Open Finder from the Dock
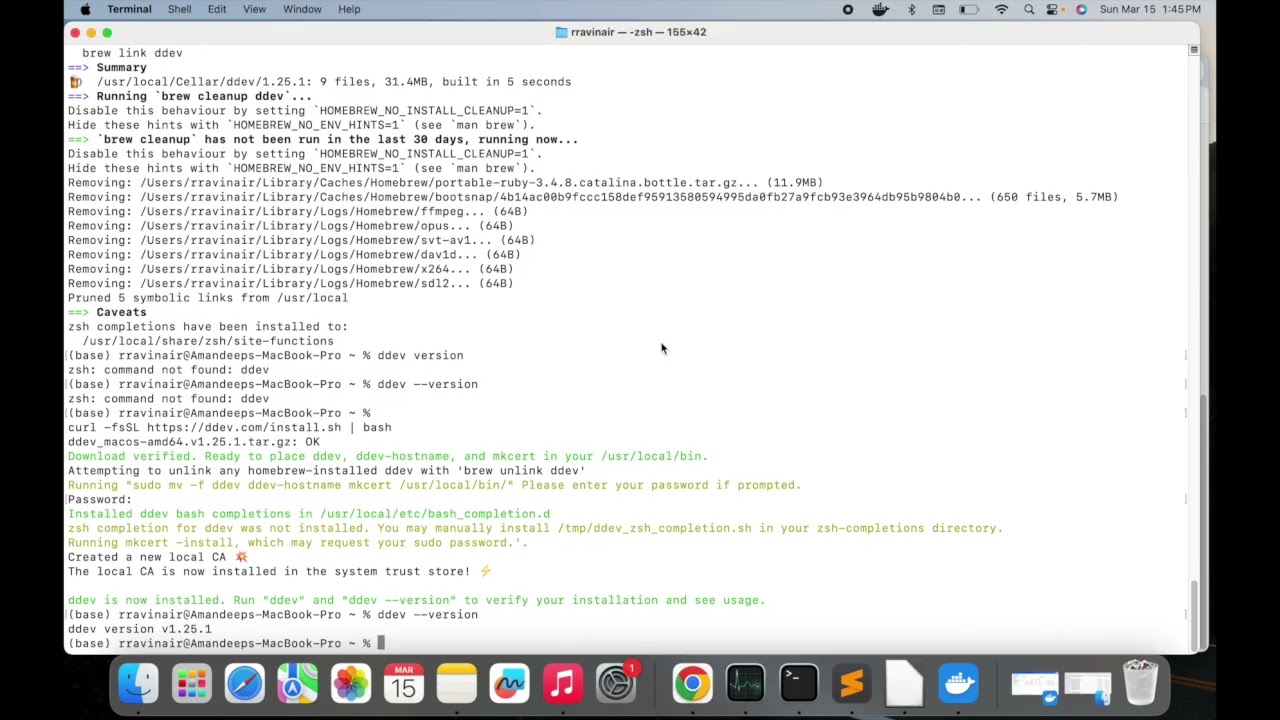Image resolution: width=1280 pixels, height=720 pixels. (138, 684)
